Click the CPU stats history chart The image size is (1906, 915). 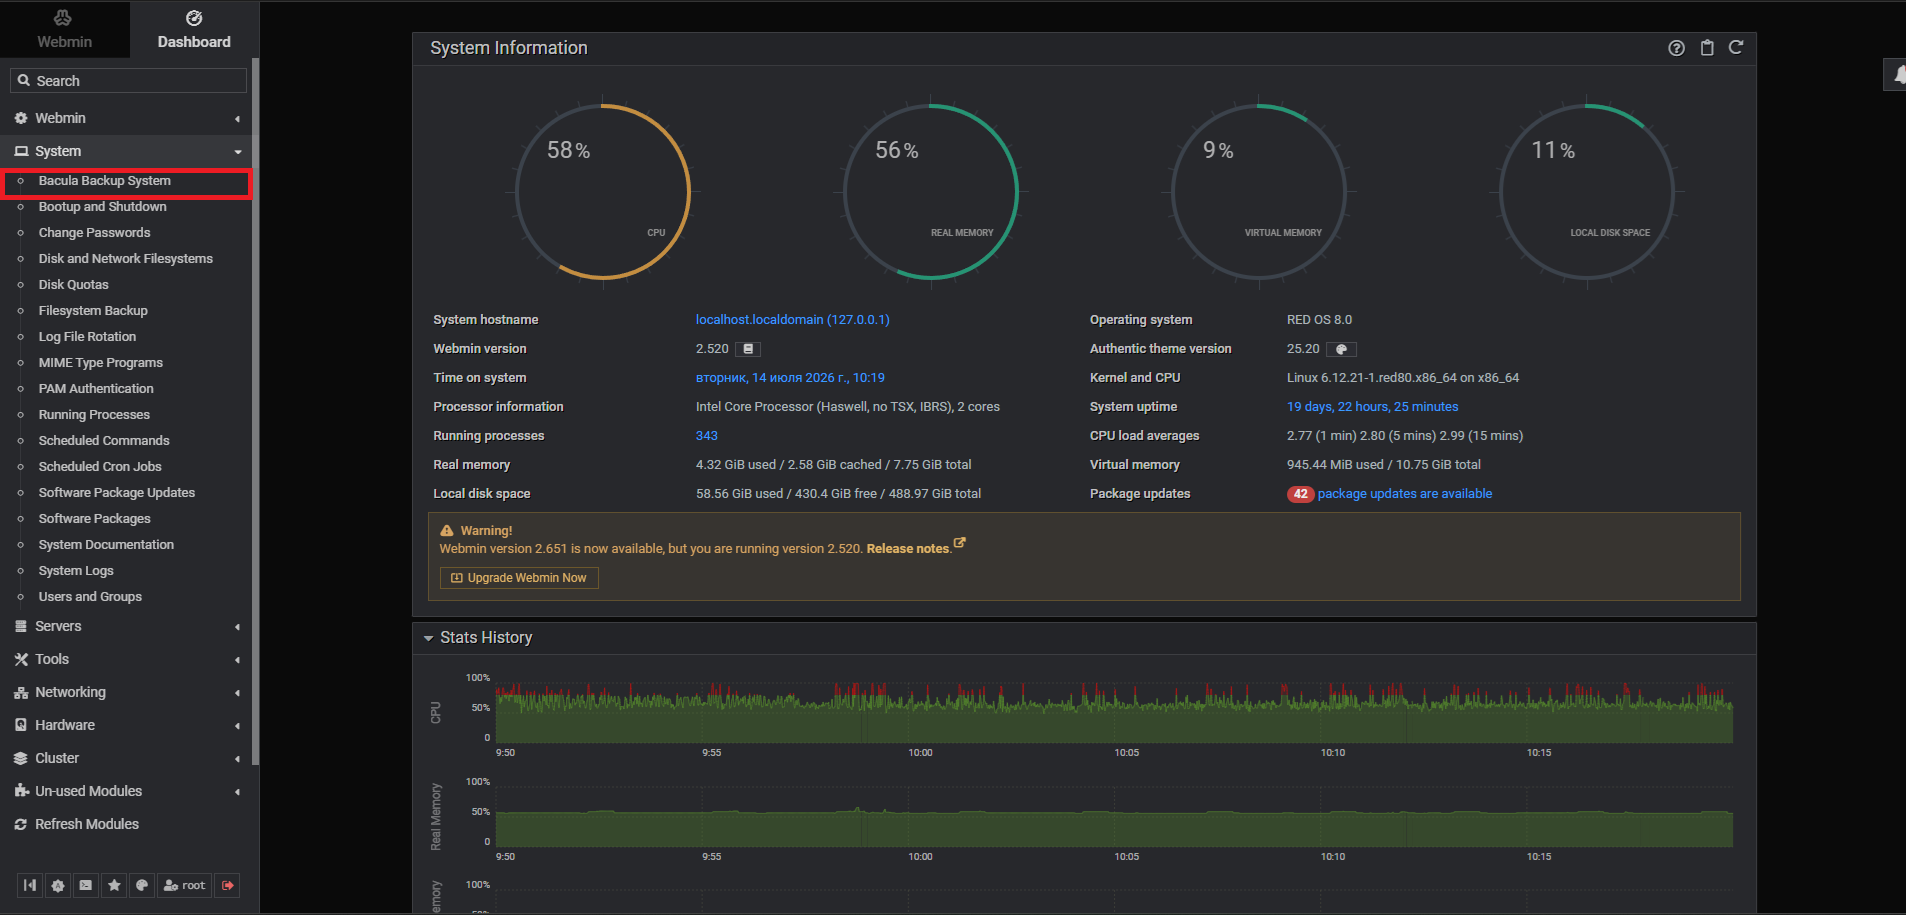point(1114,713)
